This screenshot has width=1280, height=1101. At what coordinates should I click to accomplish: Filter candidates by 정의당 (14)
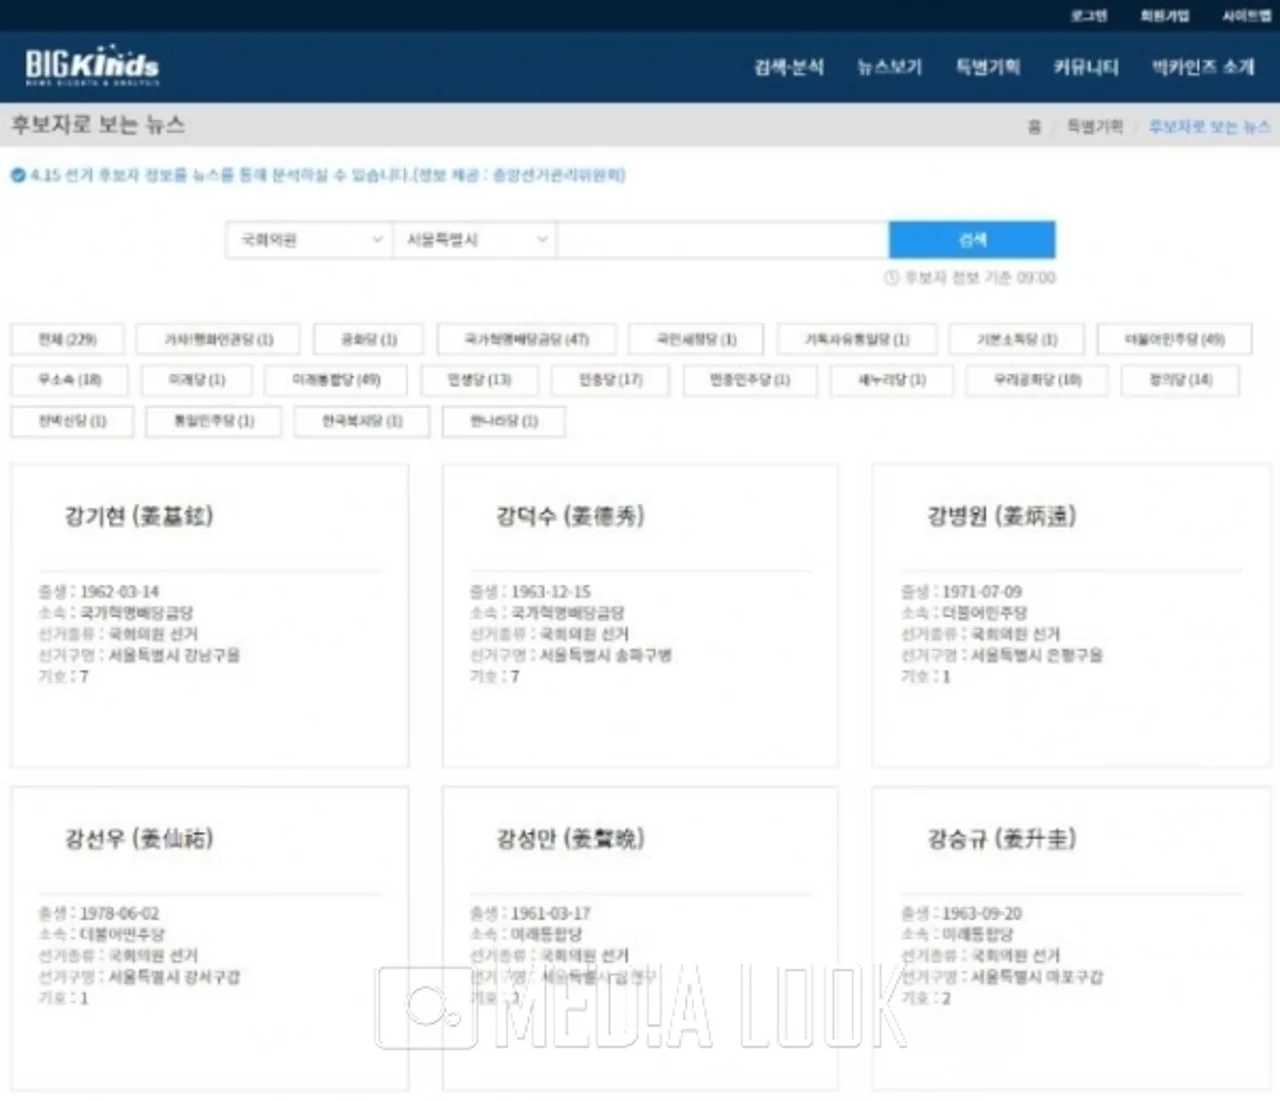pyautogui.click(x=1180, y=380)
